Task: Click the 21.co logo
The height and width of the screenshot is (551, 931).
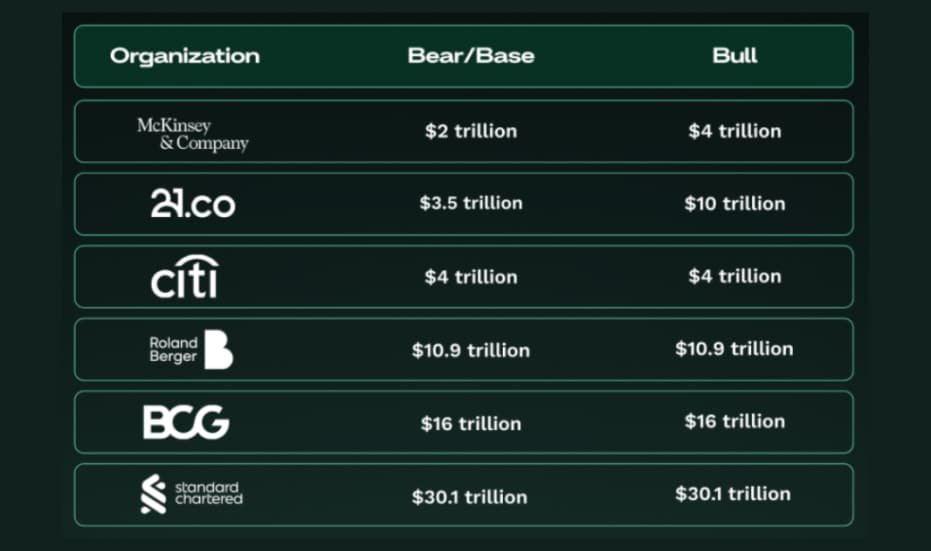Action: pyautogui.click(x=193, y=204)
